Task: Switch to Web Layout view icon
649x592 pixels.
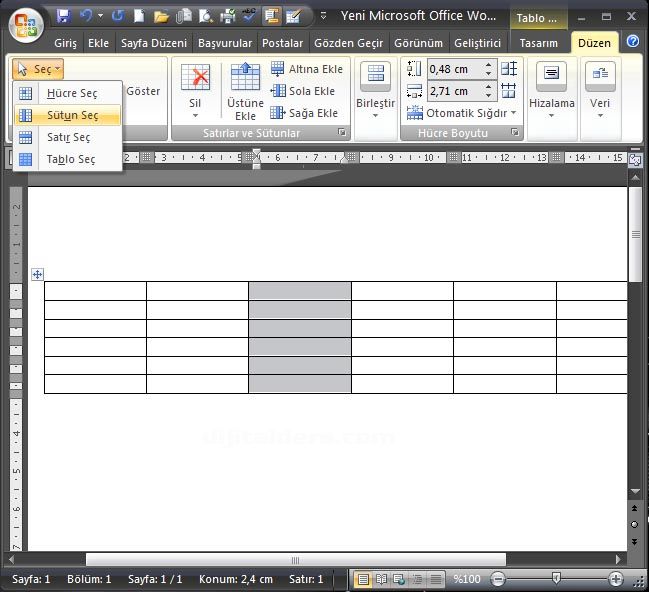Action: pyautogui.click(x=399, y=579)
